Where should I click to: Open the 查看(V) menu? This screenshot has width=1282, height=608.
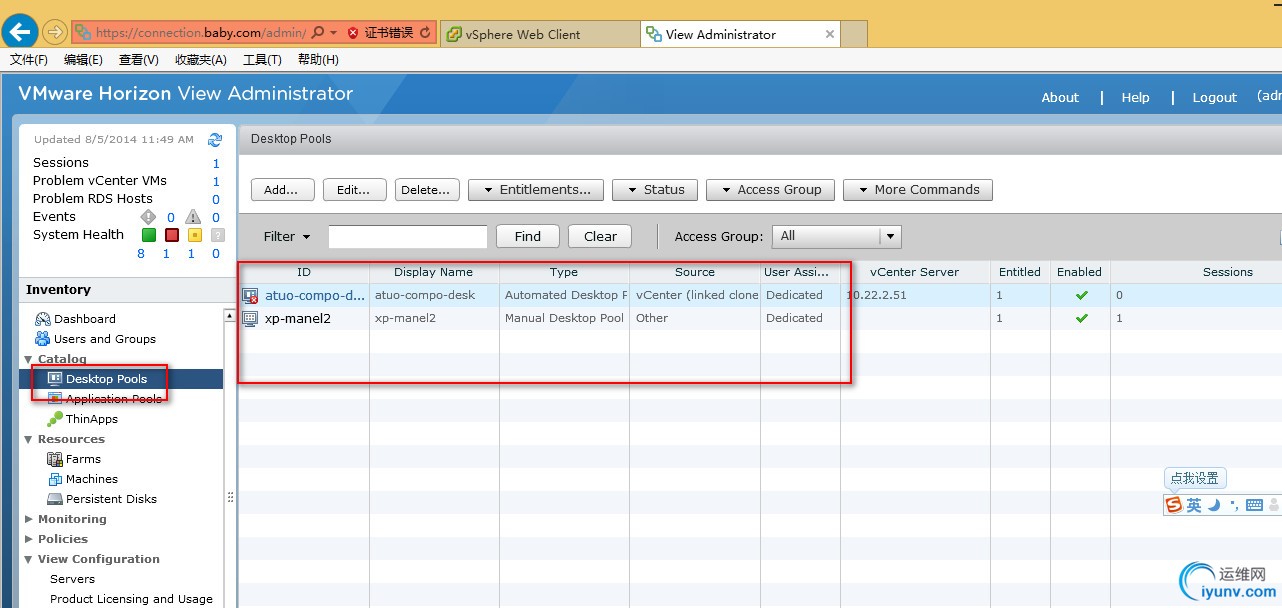(x=138, y=60)
